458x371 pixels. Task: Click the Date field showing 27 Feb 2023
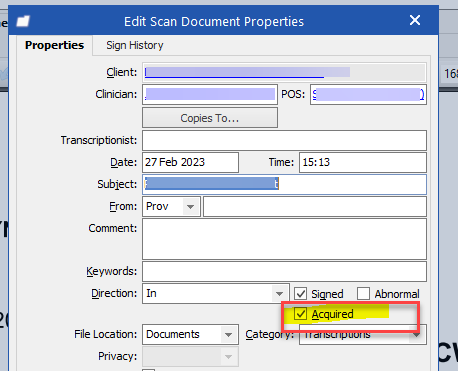[190, 162]
